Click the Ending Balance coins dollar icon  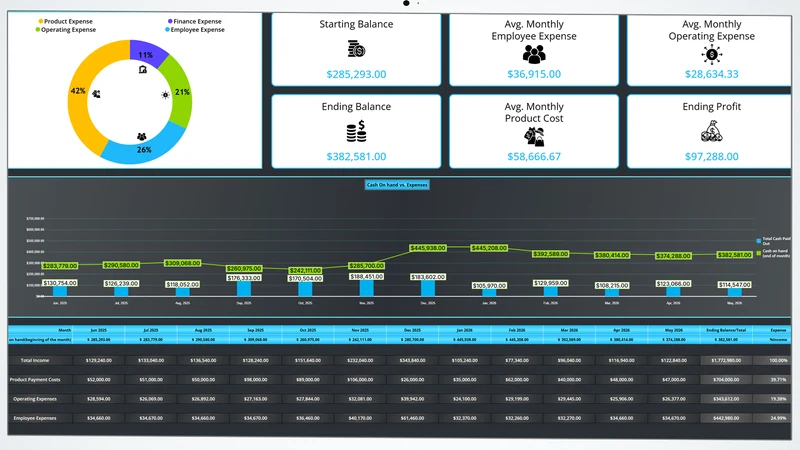click(x=356, y=131)
